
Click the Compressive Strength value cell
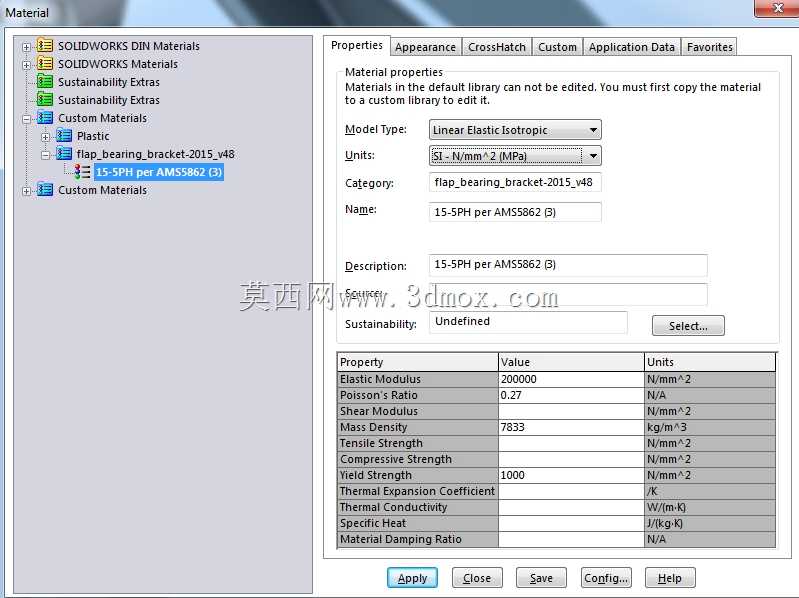[571, 459]
